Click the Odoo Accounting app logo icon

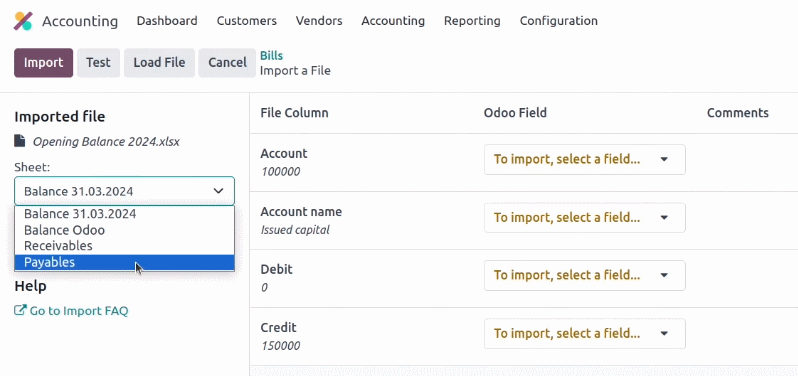(x=23, y=21)
